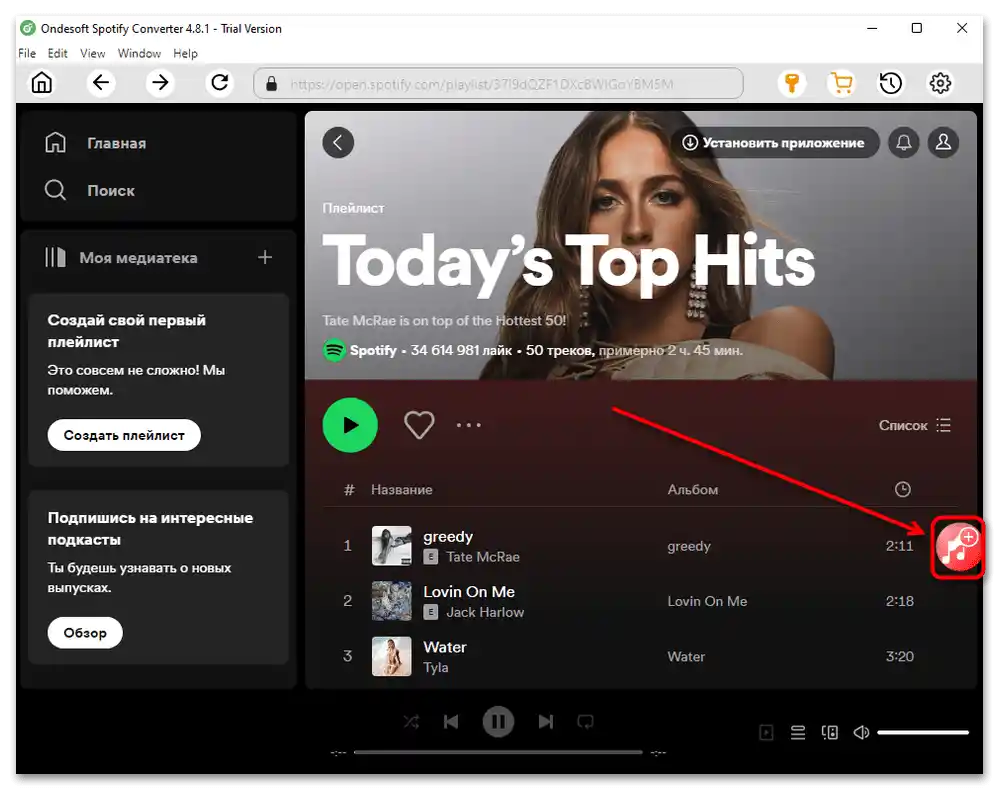Click the Альбом column header

coord(693,490)
